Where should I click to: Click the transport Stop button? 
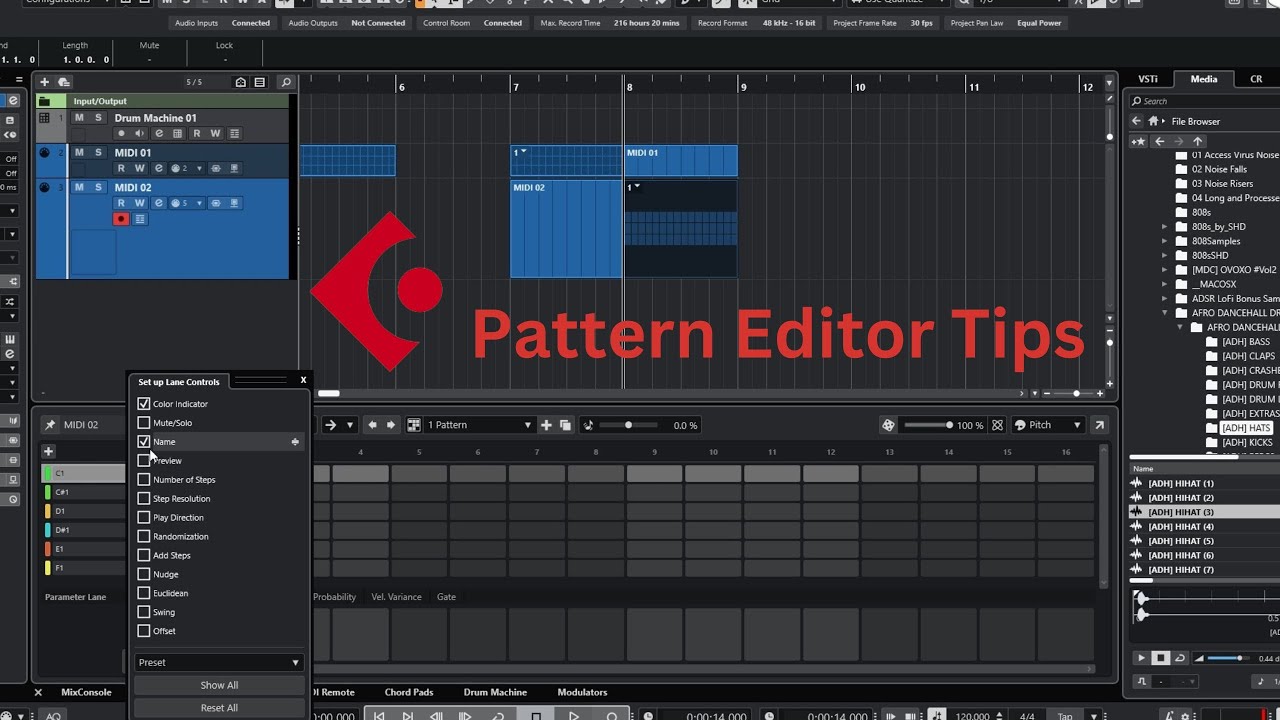tap(536, 716)
